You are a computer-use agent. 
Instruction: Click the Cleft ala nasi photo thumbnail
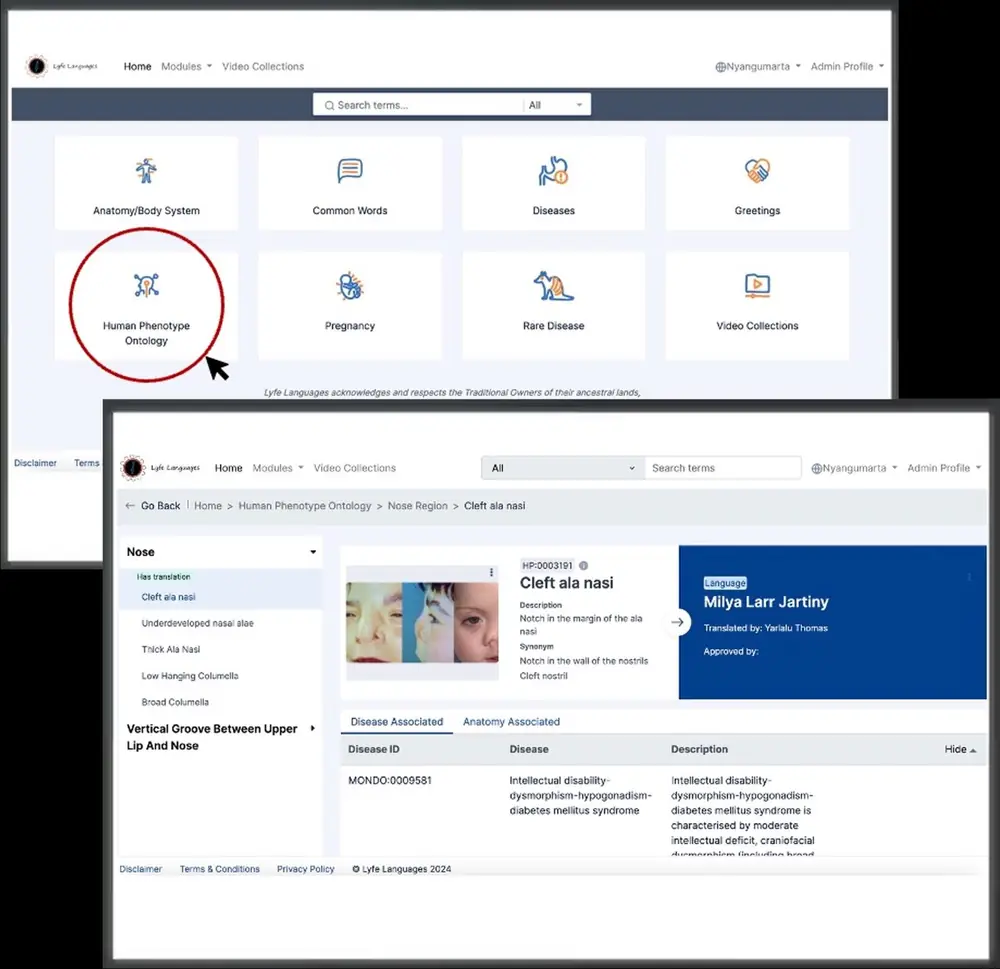[x=422, y=622]
